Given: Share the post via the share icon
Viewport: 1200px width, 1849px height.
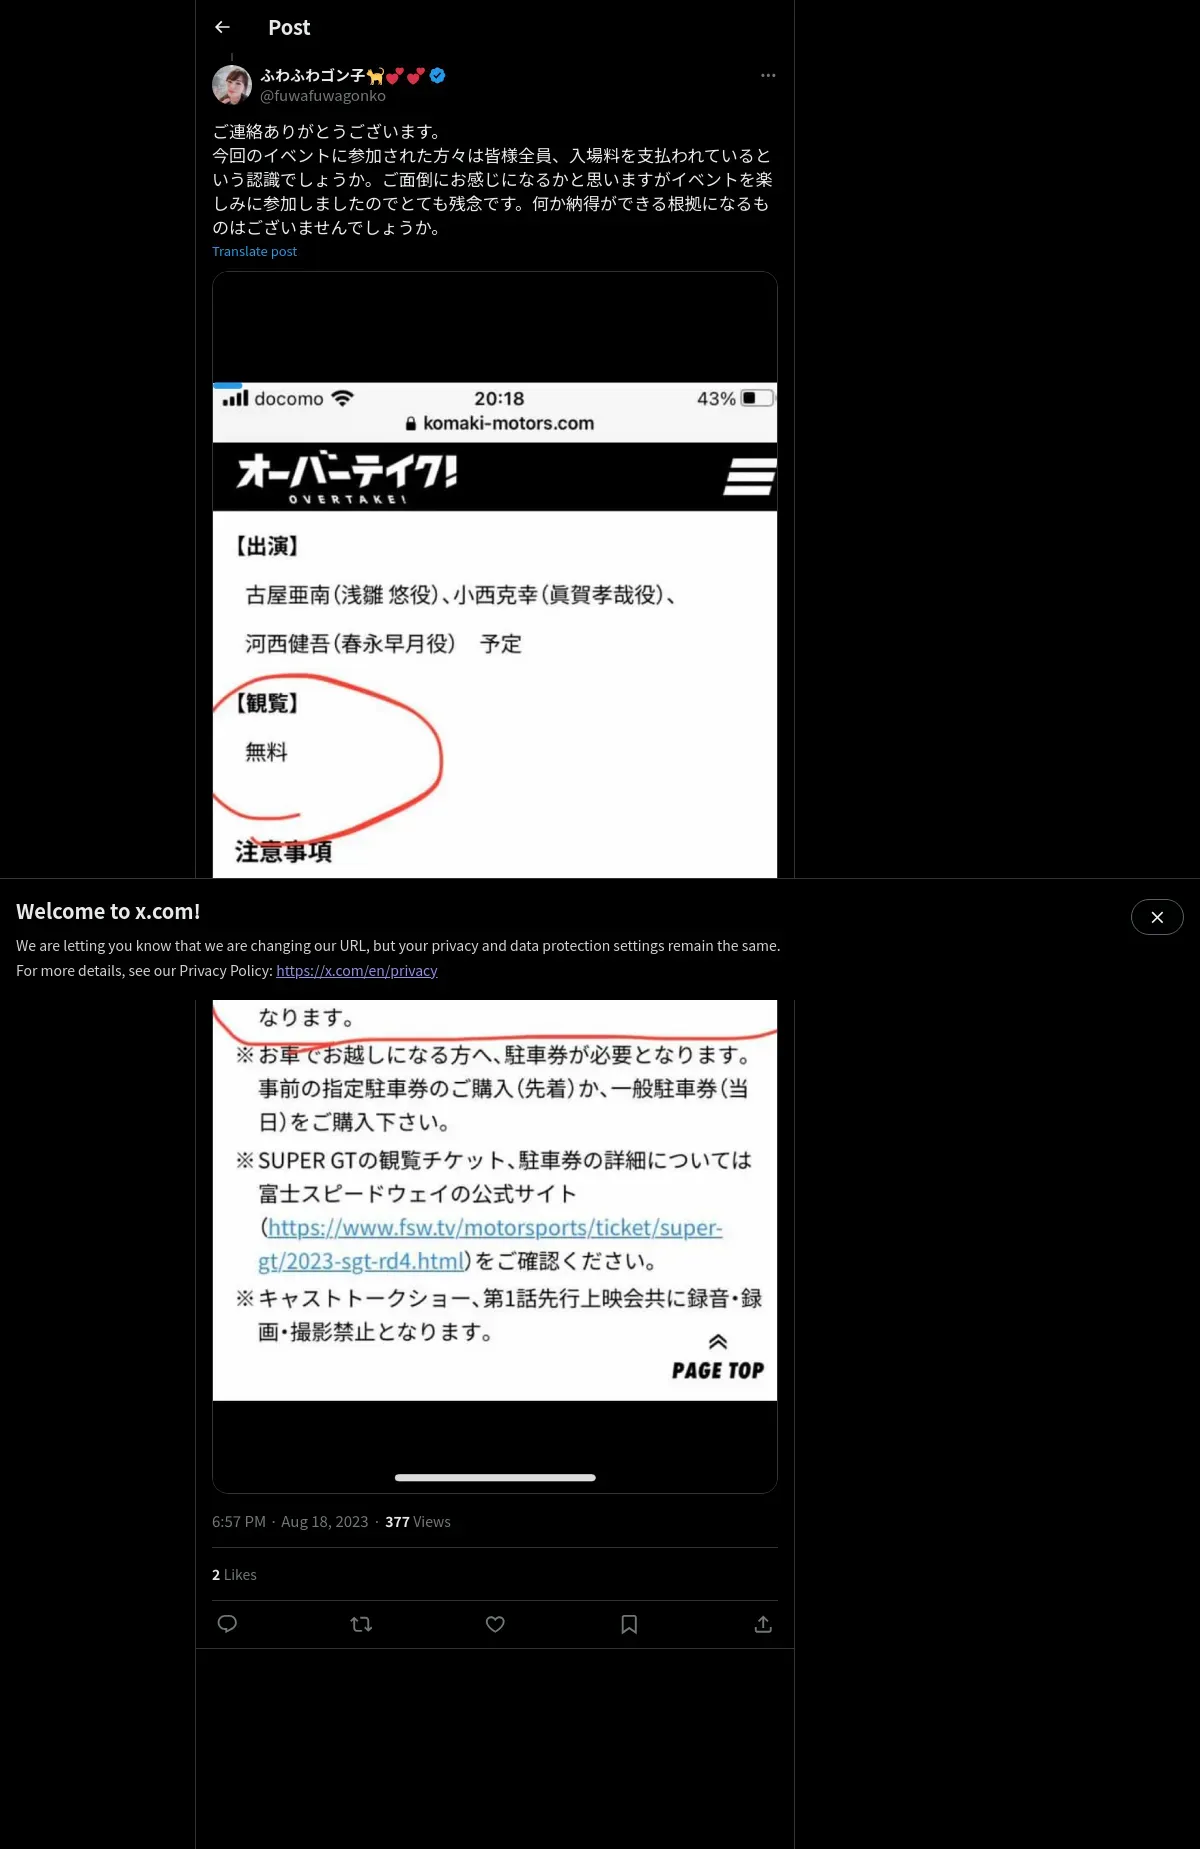Looking at the screenshot, I should [763, 1624].
